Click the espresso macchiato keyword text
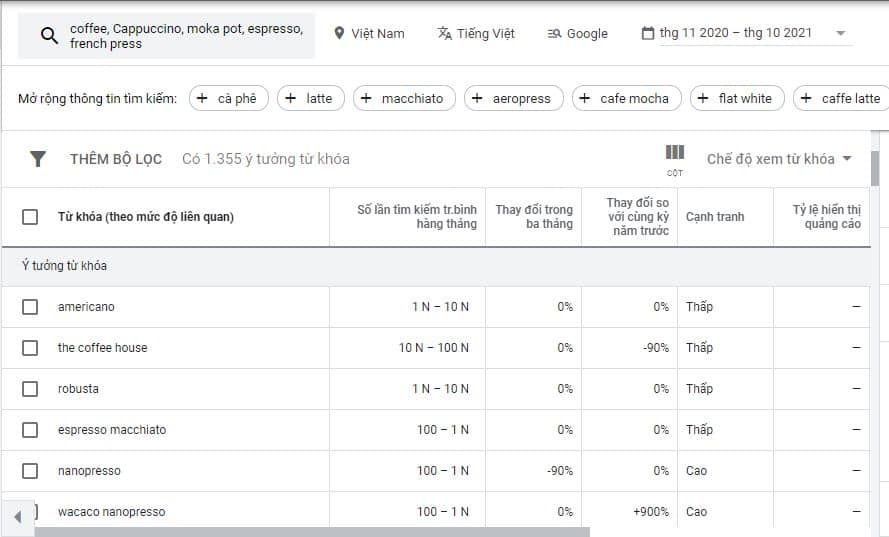Viewport: 889px width, 537px height. (x=112, y=430)
